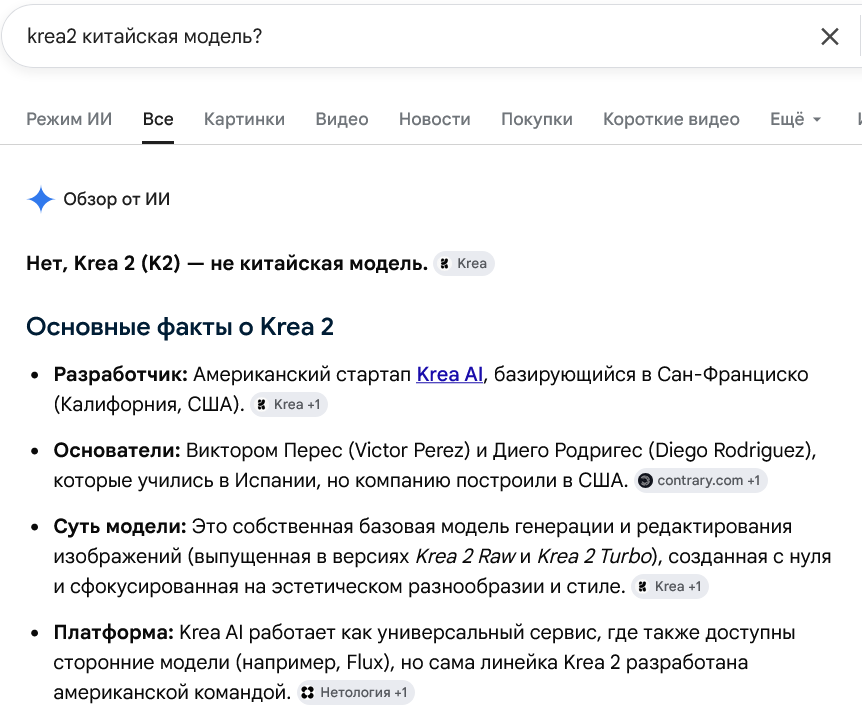Open the 'contrary.com +1' source chip

pyautogui.click(x=701, y=481)
